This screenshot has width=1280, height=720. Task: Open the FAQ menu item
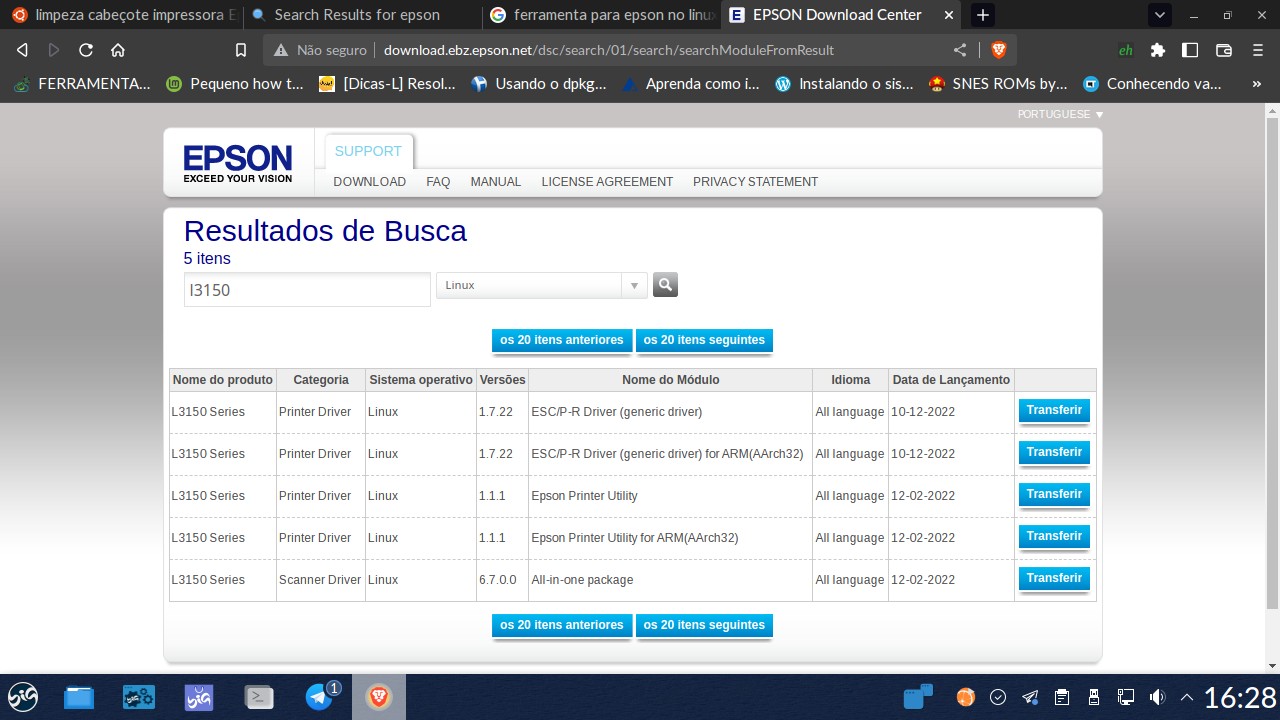tap(438, 182)
